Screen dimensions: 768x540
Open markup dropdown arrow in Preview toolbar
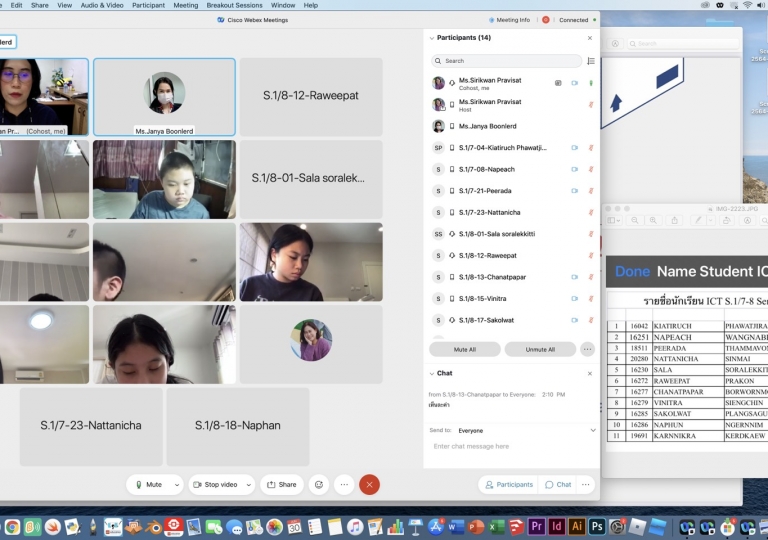pos(711,221)
